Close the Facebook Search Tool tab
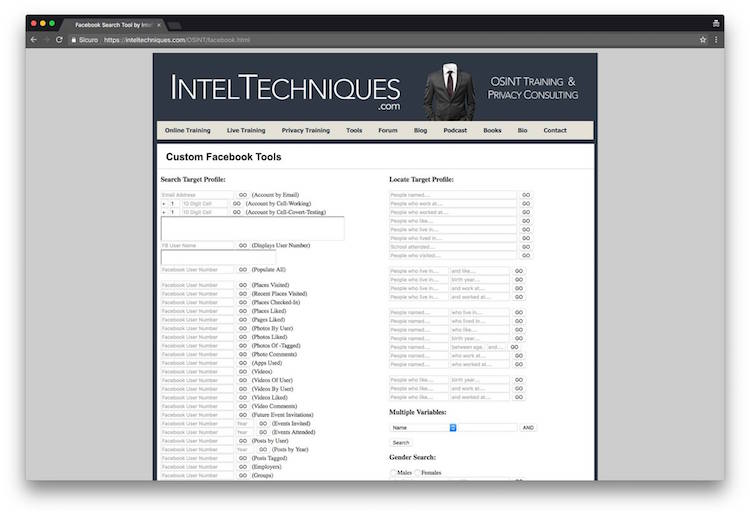Viewport: 750px width, 517px height. pos(159,25)
